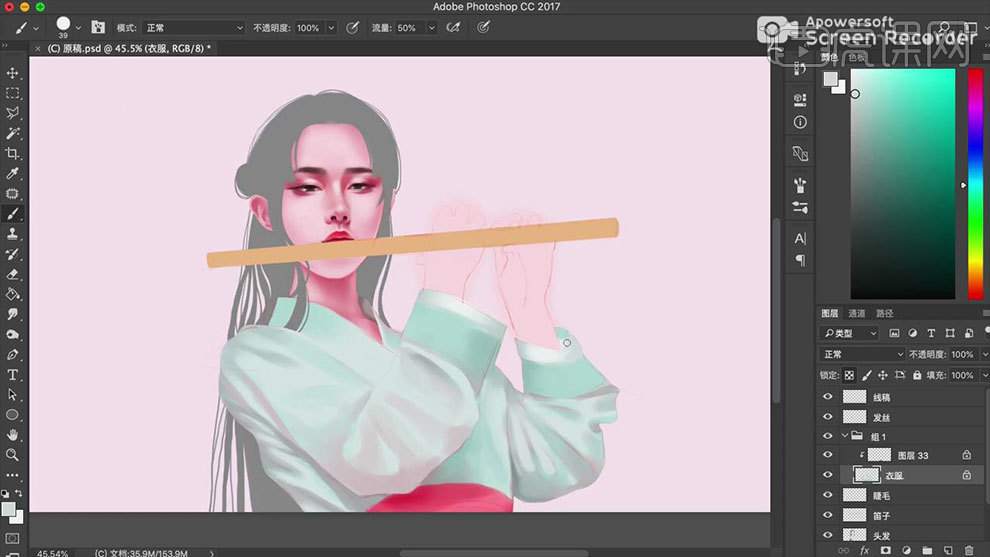Toggle lock position in Layers panel
The width and height of the screenshot is (990, 557).
(x=883, y=375)
